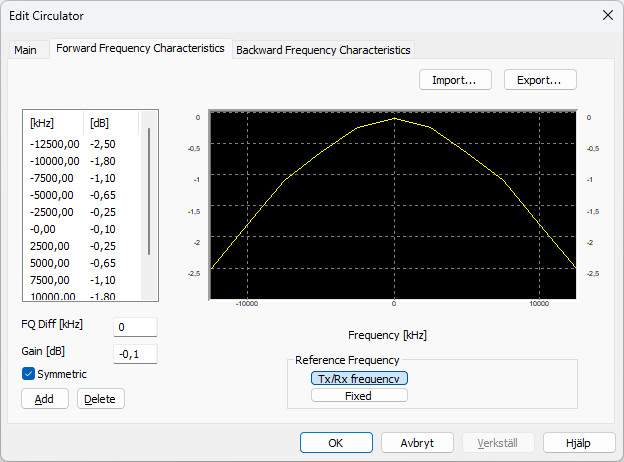Cancel with the Avbryt button
This screenshot has width=624, height=462.
pos(417,442)
